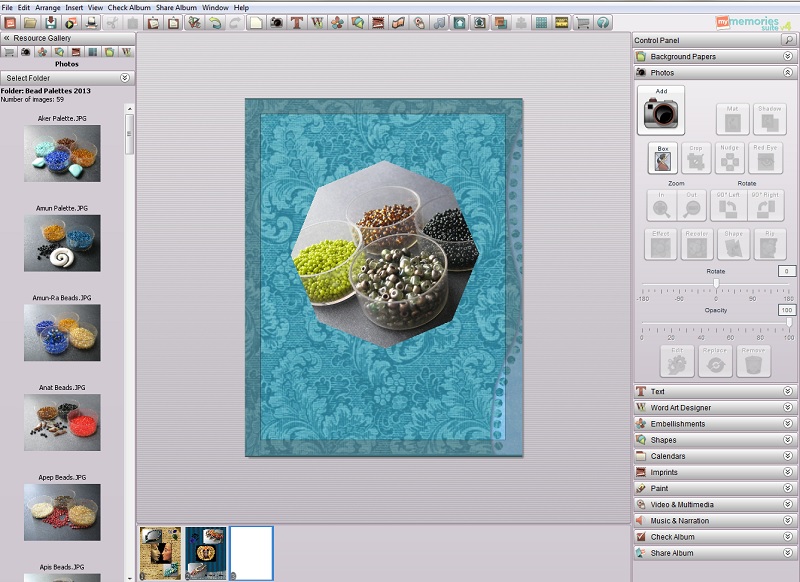
Task: Select the blank third page thumbnail
Action: (x=251, y=553)
